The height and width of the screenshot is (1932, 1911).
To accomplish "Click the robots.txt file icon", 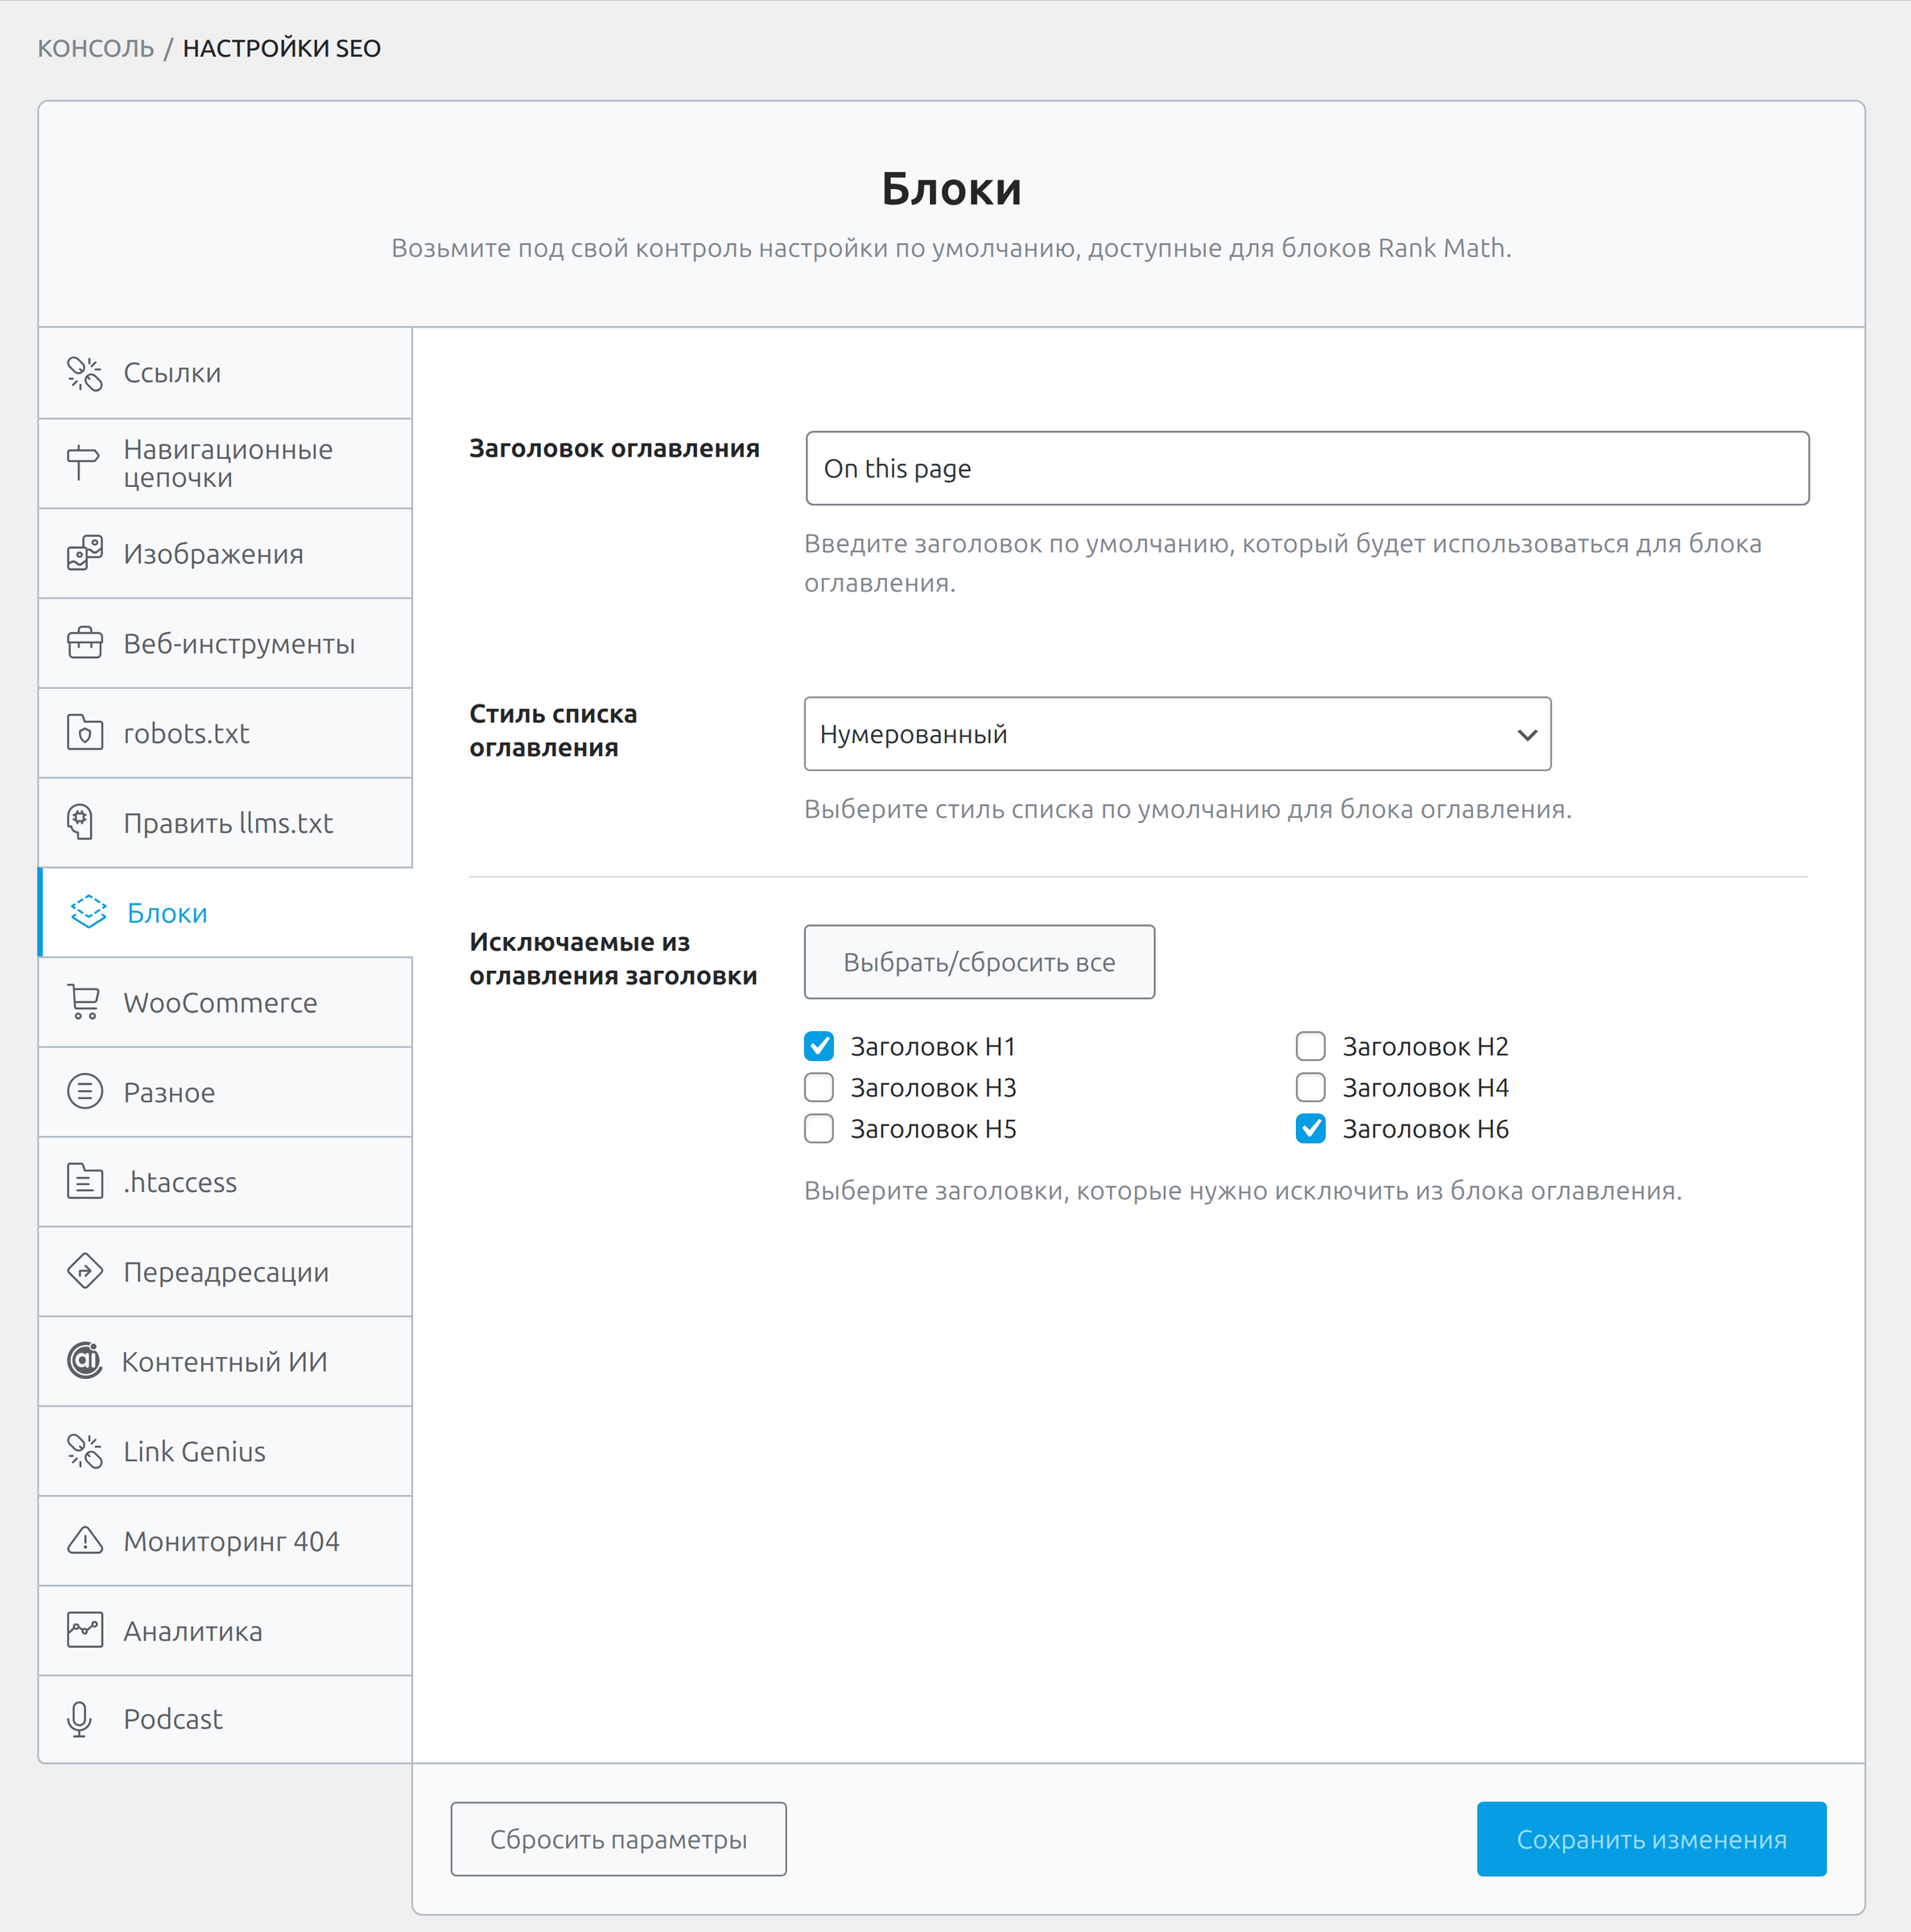I will 85,733.
